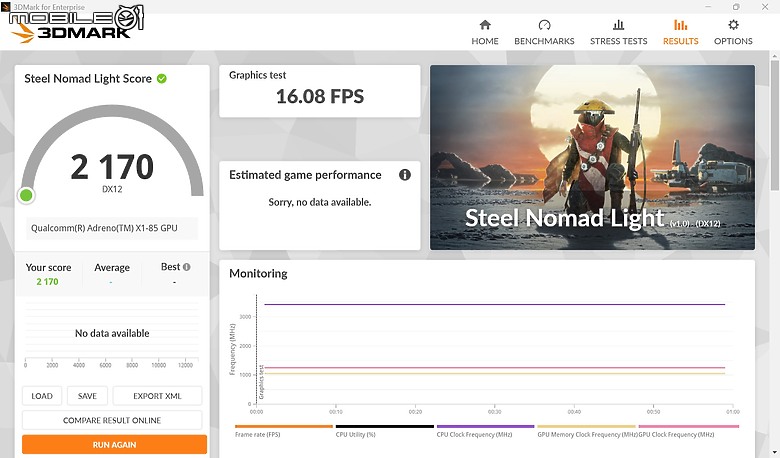780x458 pixels.
Task: Toggle GPU Memory Clock Frequency legend
Action: point(586,431)
